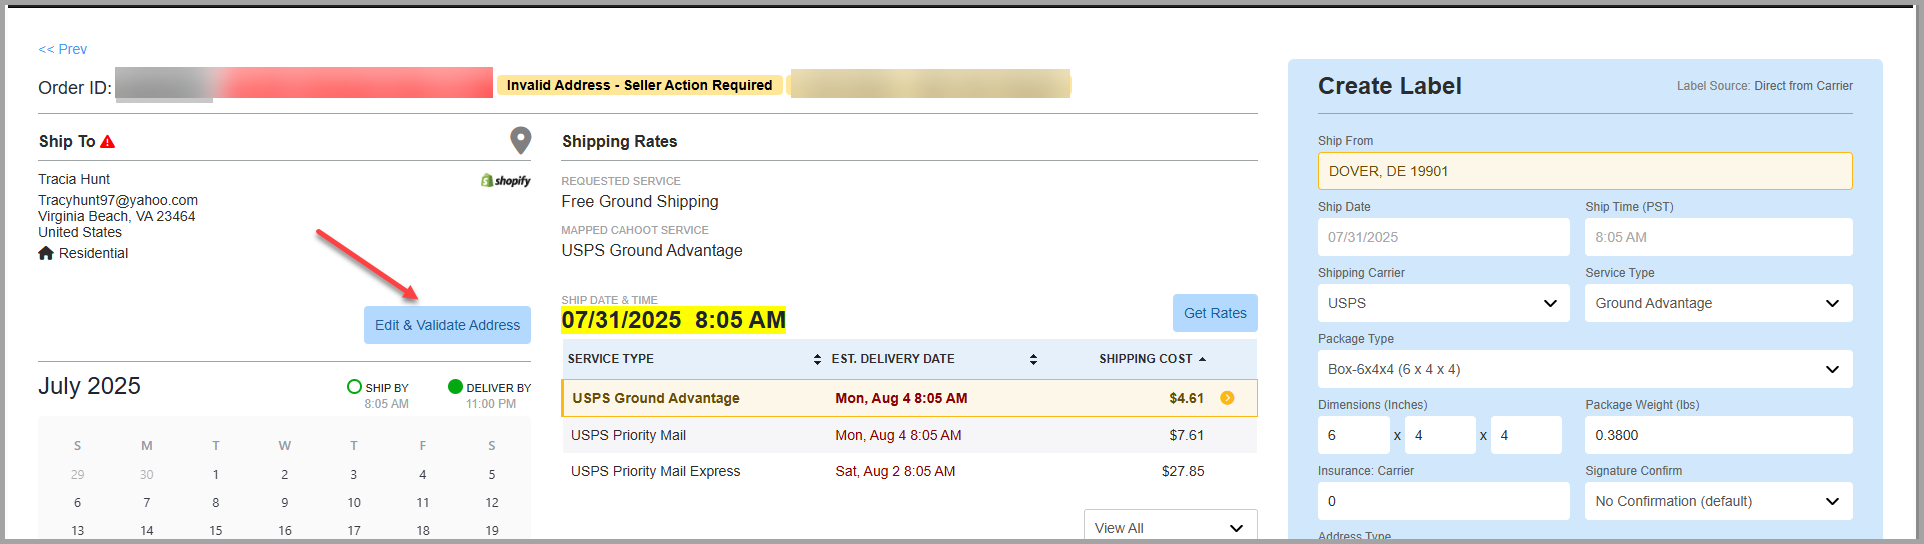Click the $7.61 shipping cost
This screenshot has width=1924, height=544.
[1187, 435]
